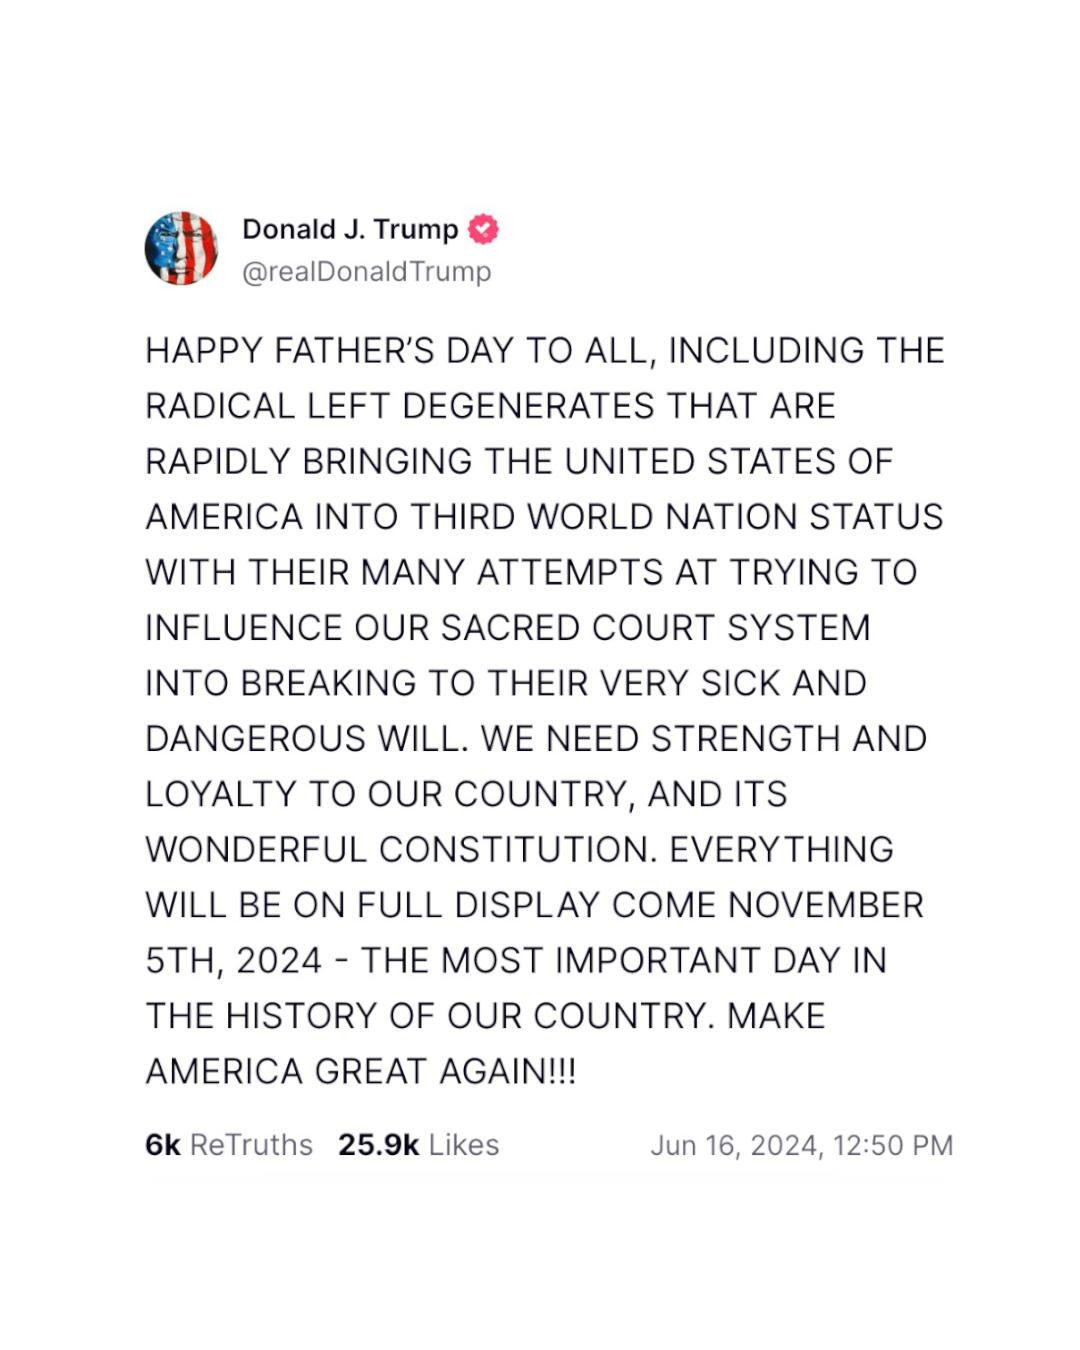Click the red verified checkmark badge
Screen dimensions: 1080x1350
[x=484, y=229]
